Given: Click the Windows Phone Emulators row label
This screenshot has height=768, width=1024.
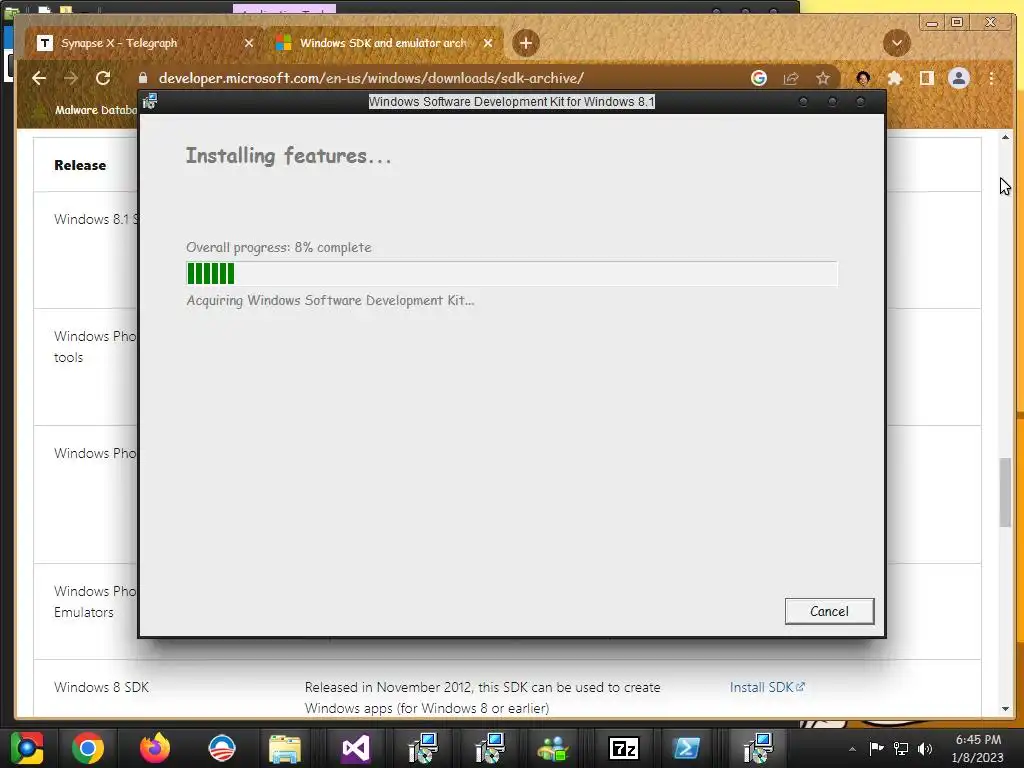Looking at the screenshot, I should pyautogui.click(x=95, y=601).
